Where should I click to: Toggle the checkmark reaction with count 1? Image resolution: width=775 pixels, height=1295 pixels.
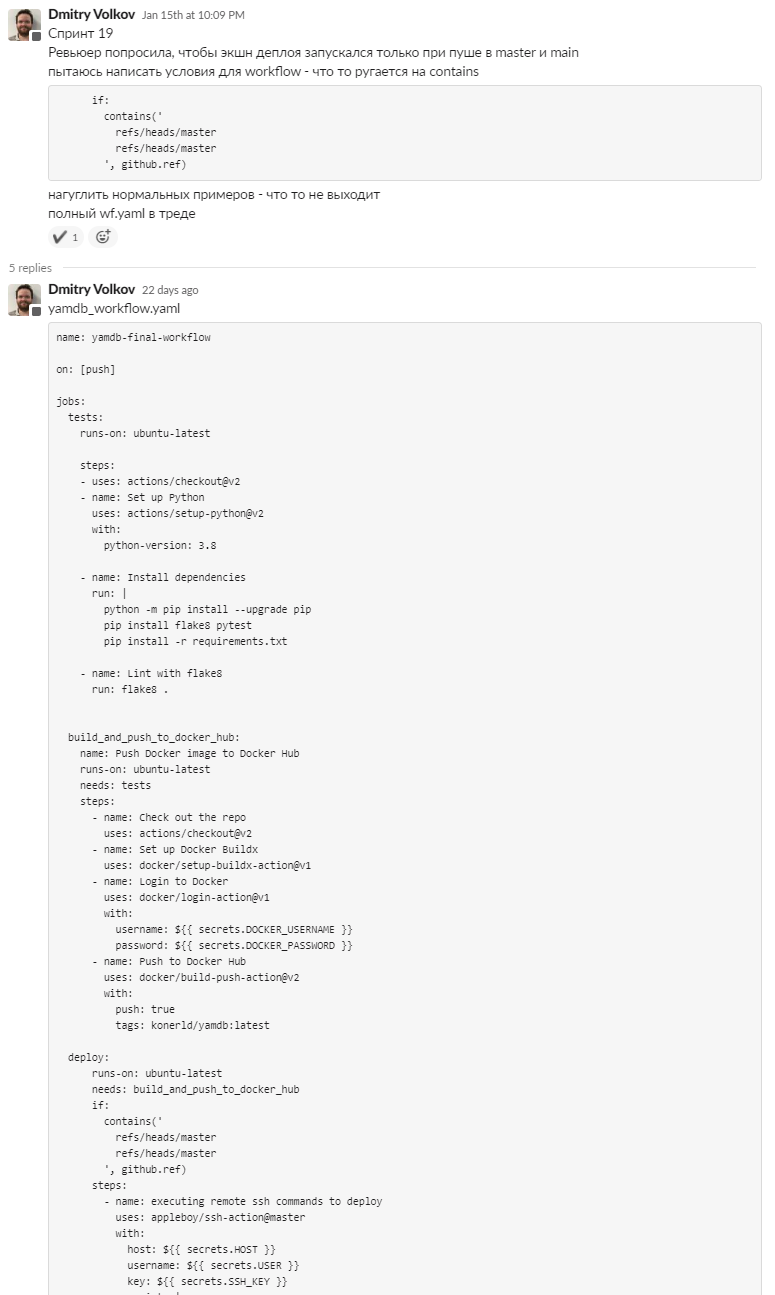click(x=66, y=237)
